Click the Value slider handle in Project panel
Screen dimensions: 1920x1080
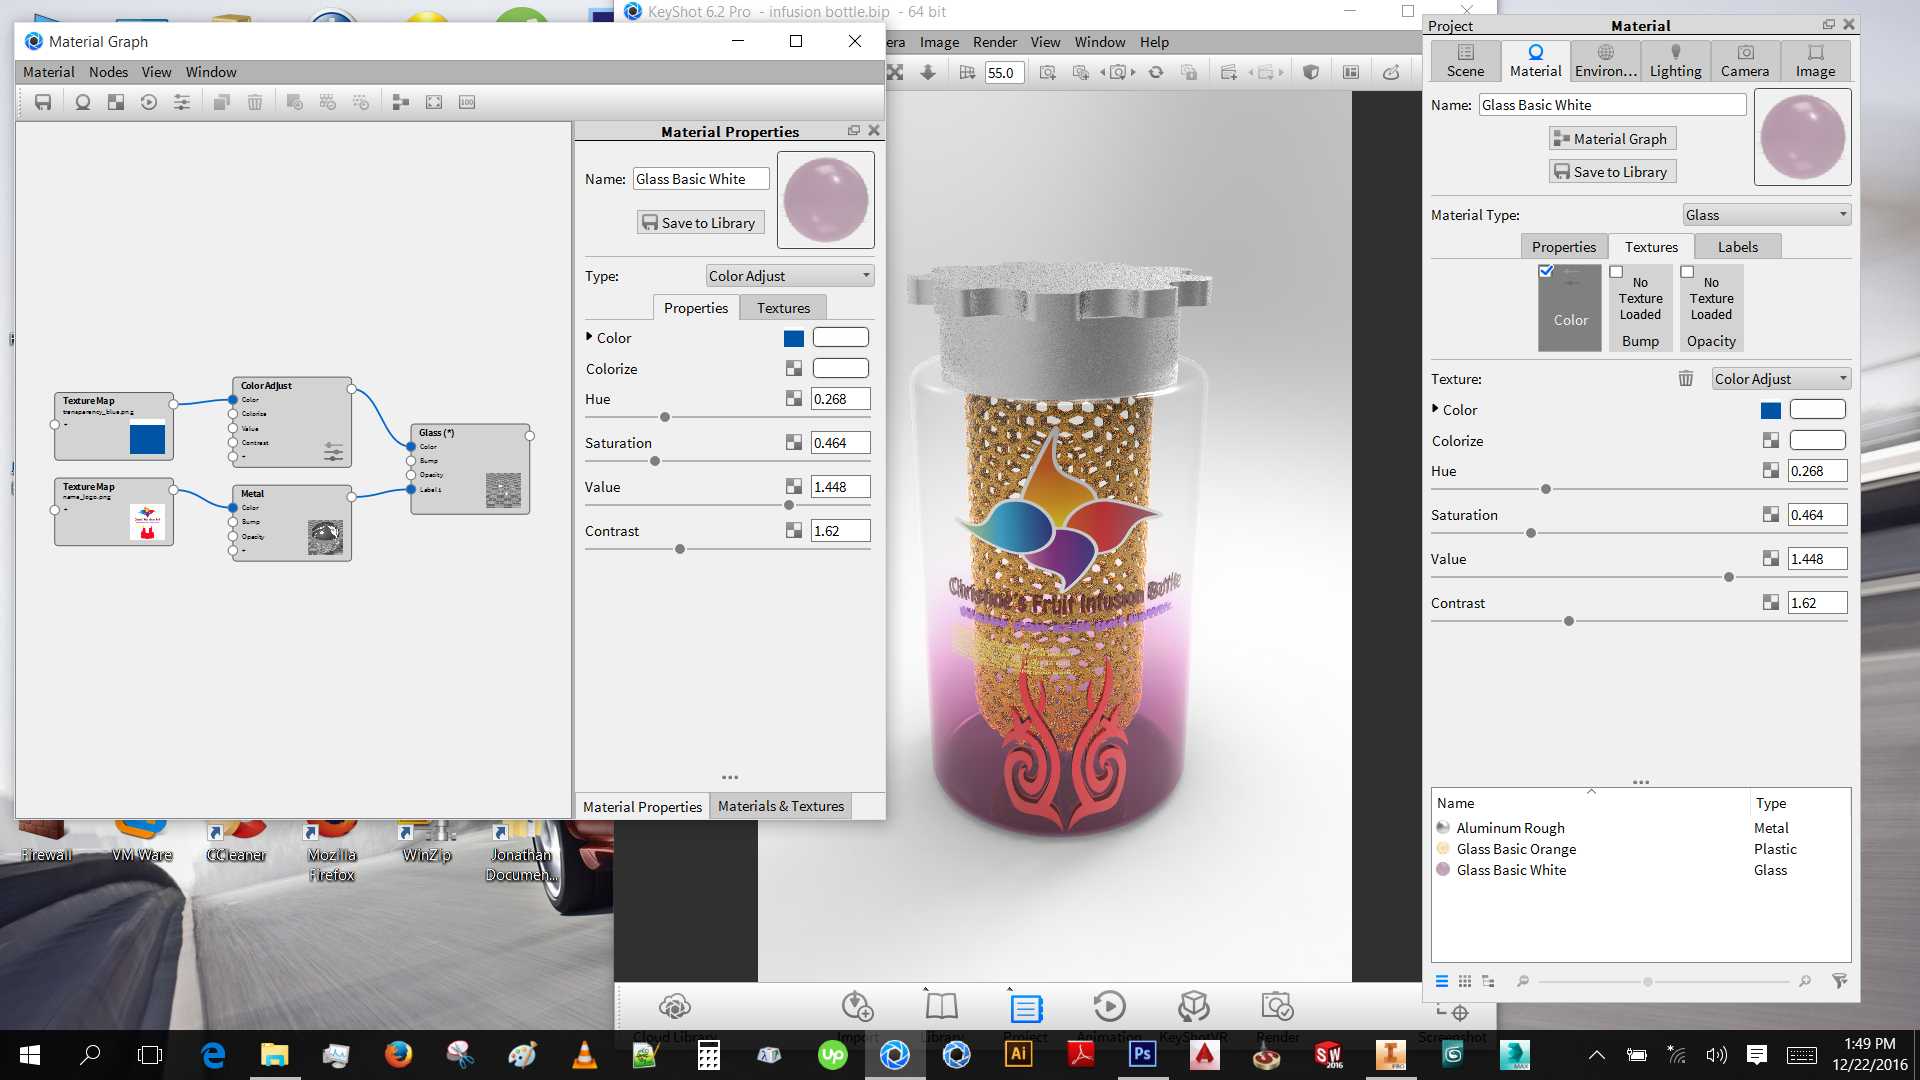[x=1729, y=577]
